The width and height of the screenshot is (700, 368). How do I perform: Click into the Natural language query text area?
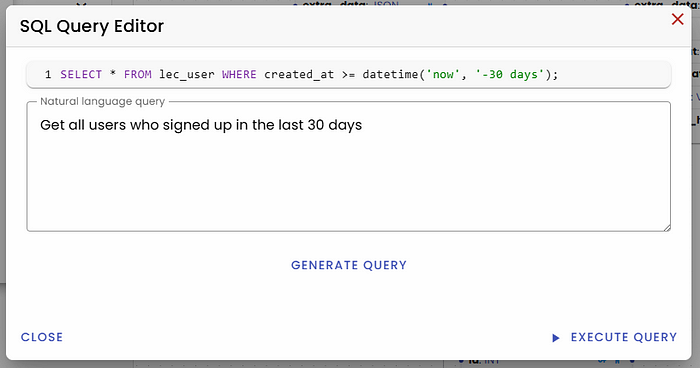[x=349, y=167]
